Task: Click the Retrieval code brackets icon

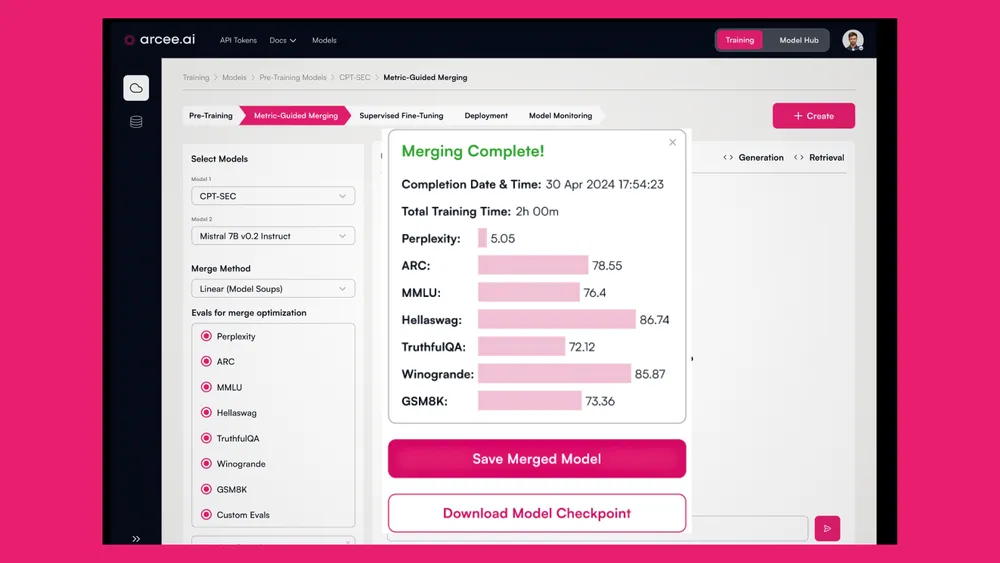Action: click(798, 157)
